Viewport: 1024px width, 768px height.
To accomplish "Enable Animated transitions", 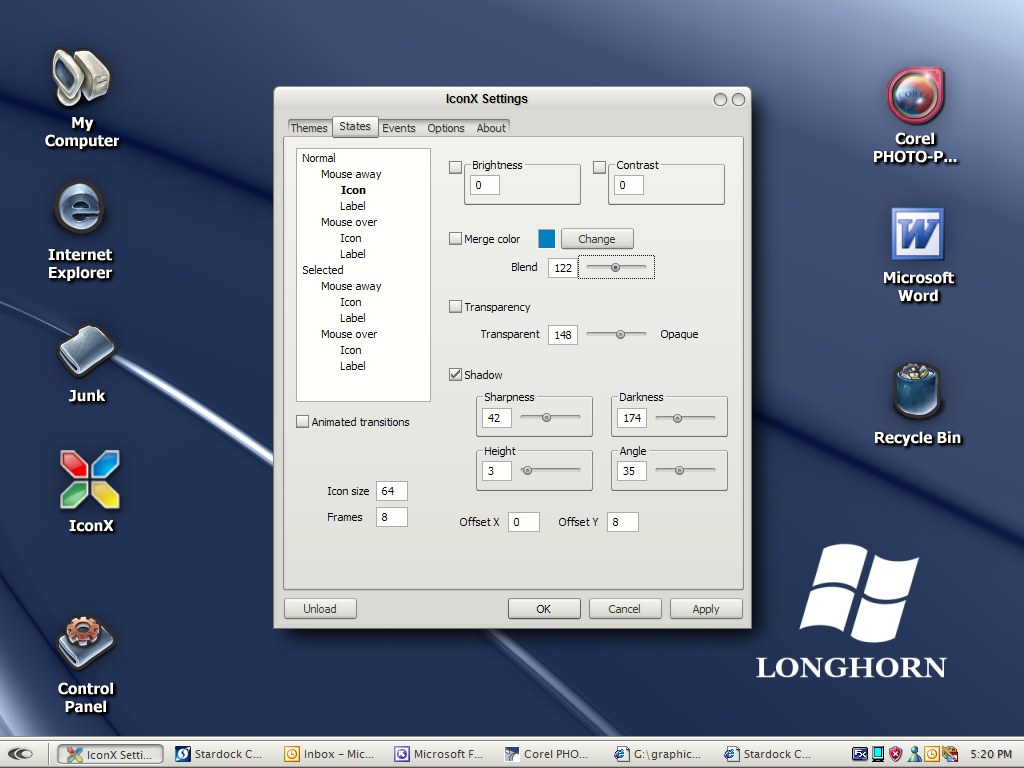I will (x=302, y=421).
